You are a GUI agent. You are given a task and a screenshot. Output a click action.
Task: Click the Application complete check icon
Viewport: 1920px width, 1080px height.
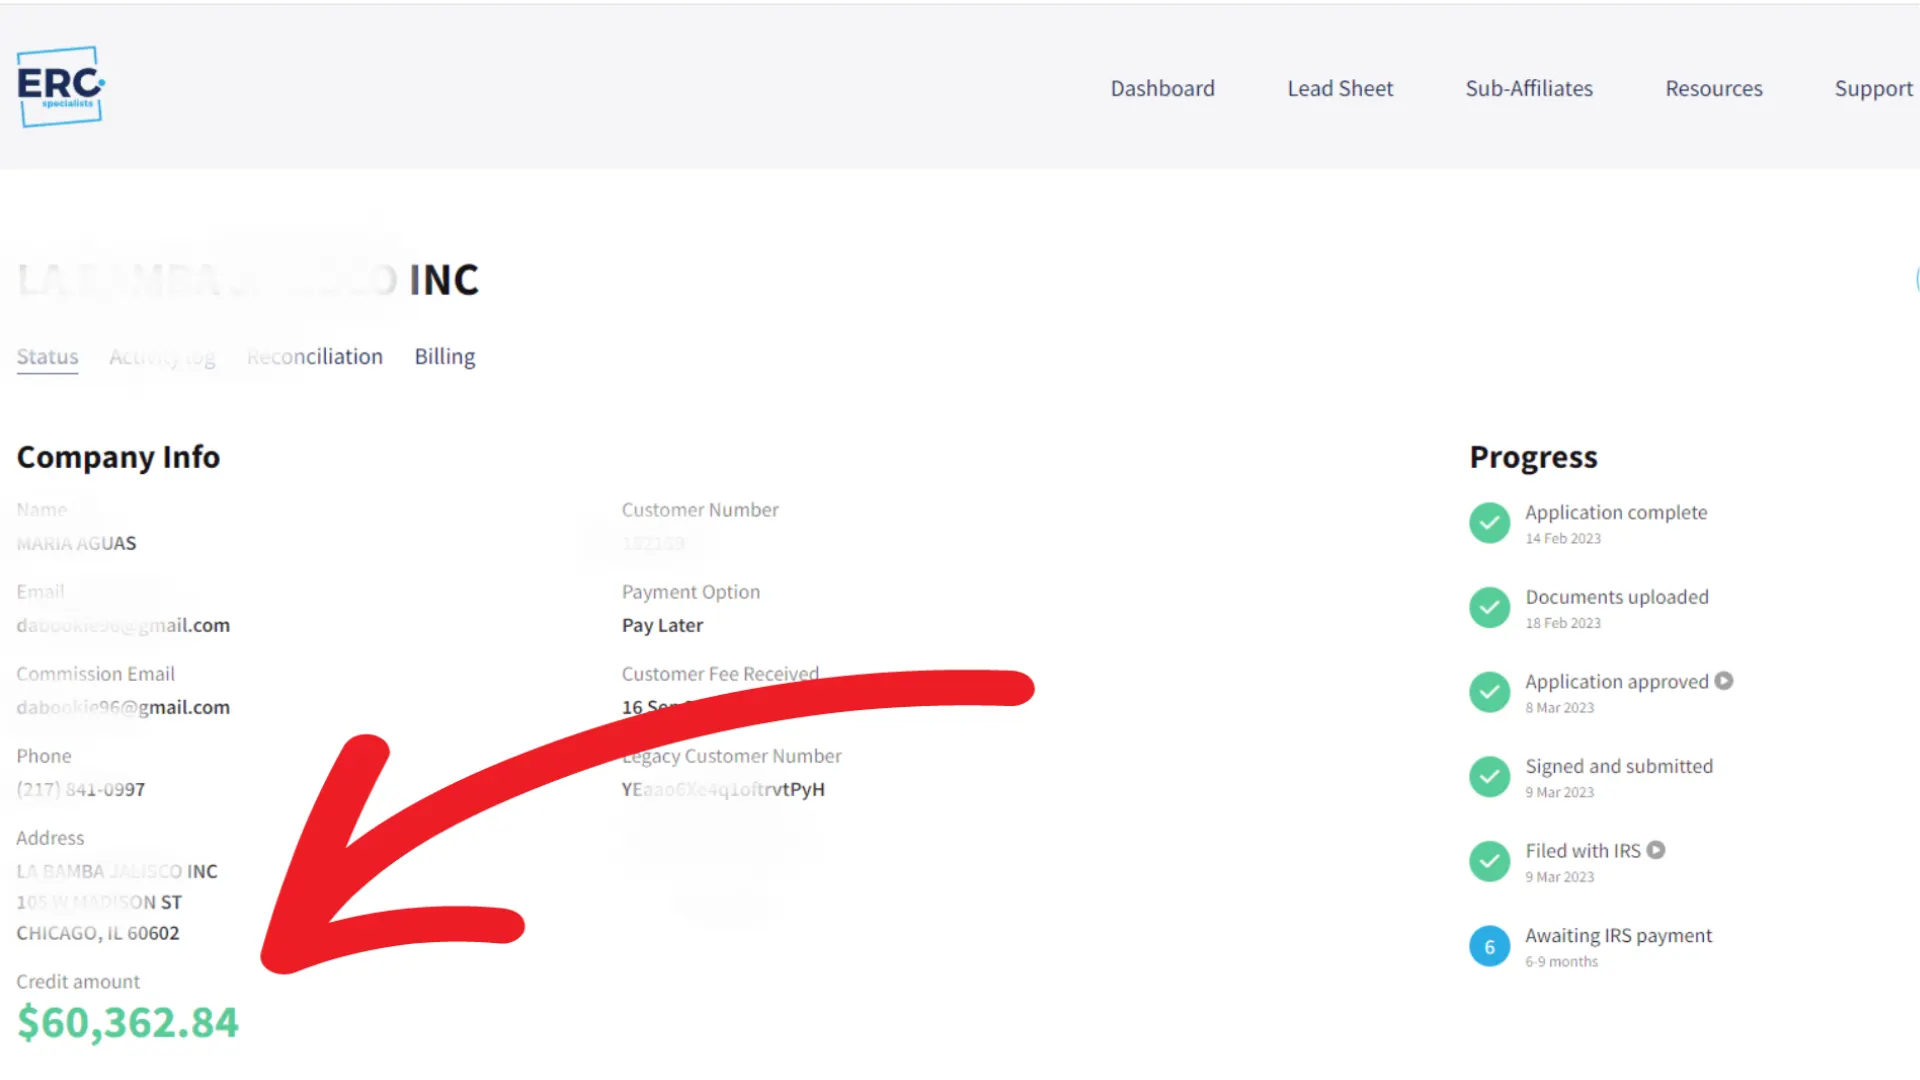(x=1489, y=522)
